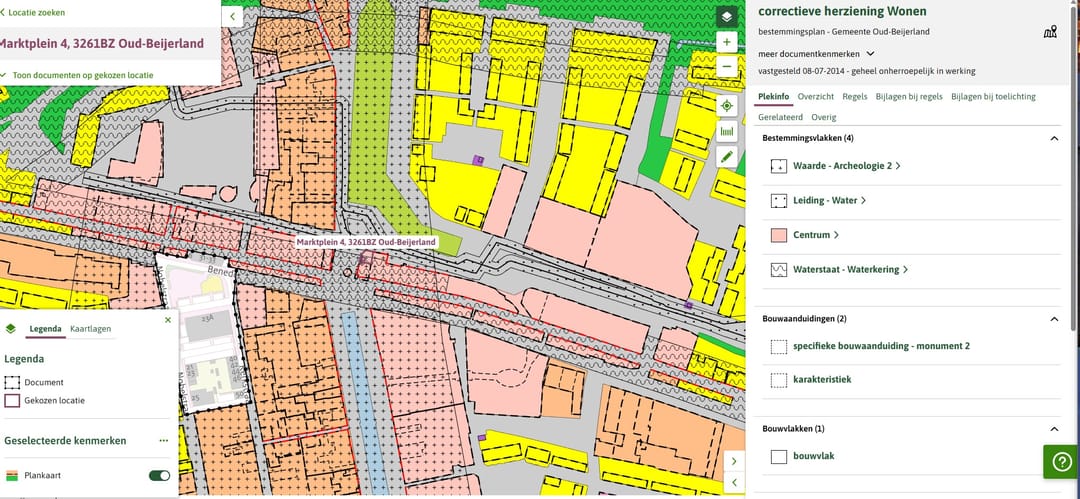Zoom in on the map
This screenshot has width=1080, height=499.
click(727, 42)
